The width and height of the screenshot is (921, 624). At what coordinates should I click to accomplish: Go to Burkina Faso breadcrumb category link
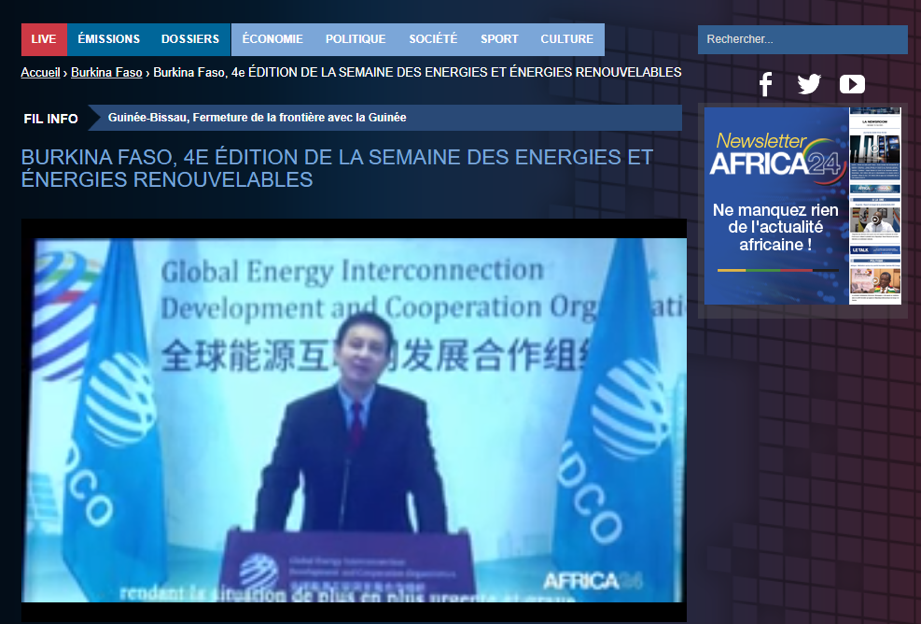point(107,72)
